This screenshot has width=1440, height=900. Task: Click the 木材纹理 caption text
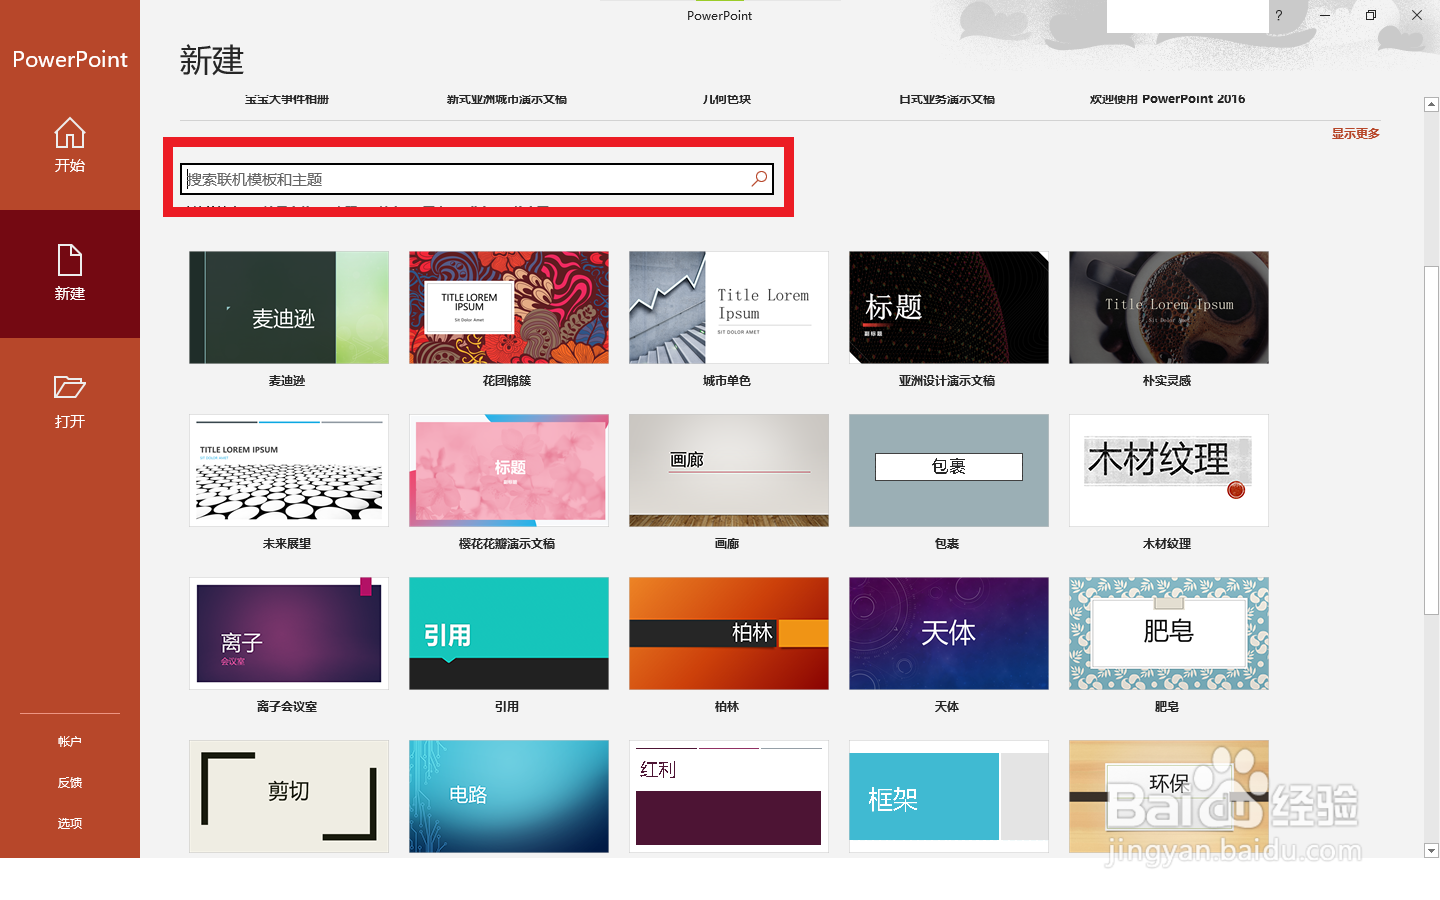(x=1167, y=544)
